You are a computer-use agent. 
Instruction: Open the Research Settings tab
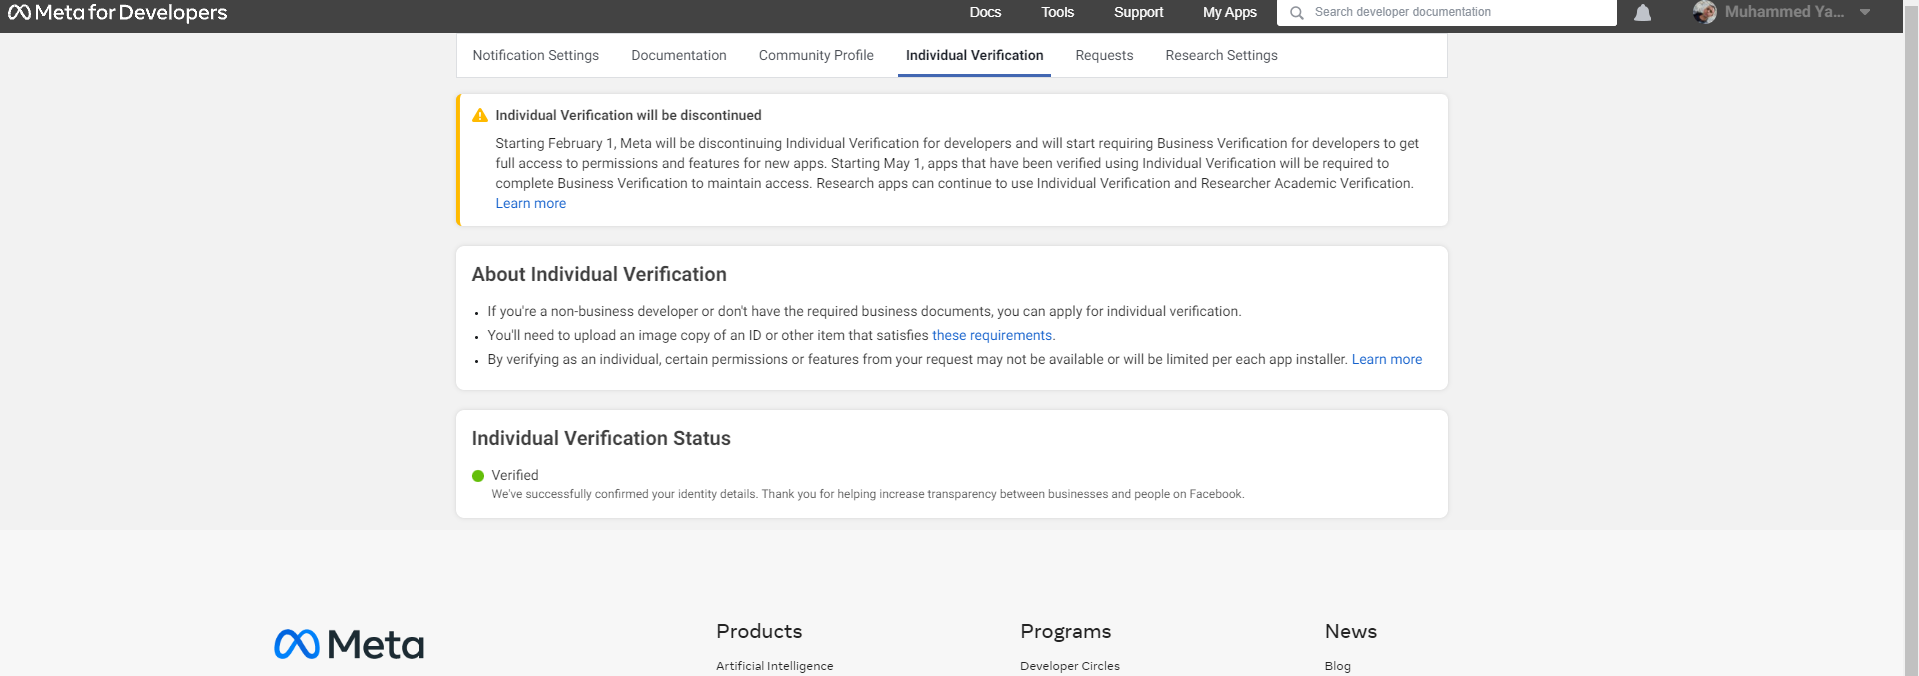pos(1221,55)
